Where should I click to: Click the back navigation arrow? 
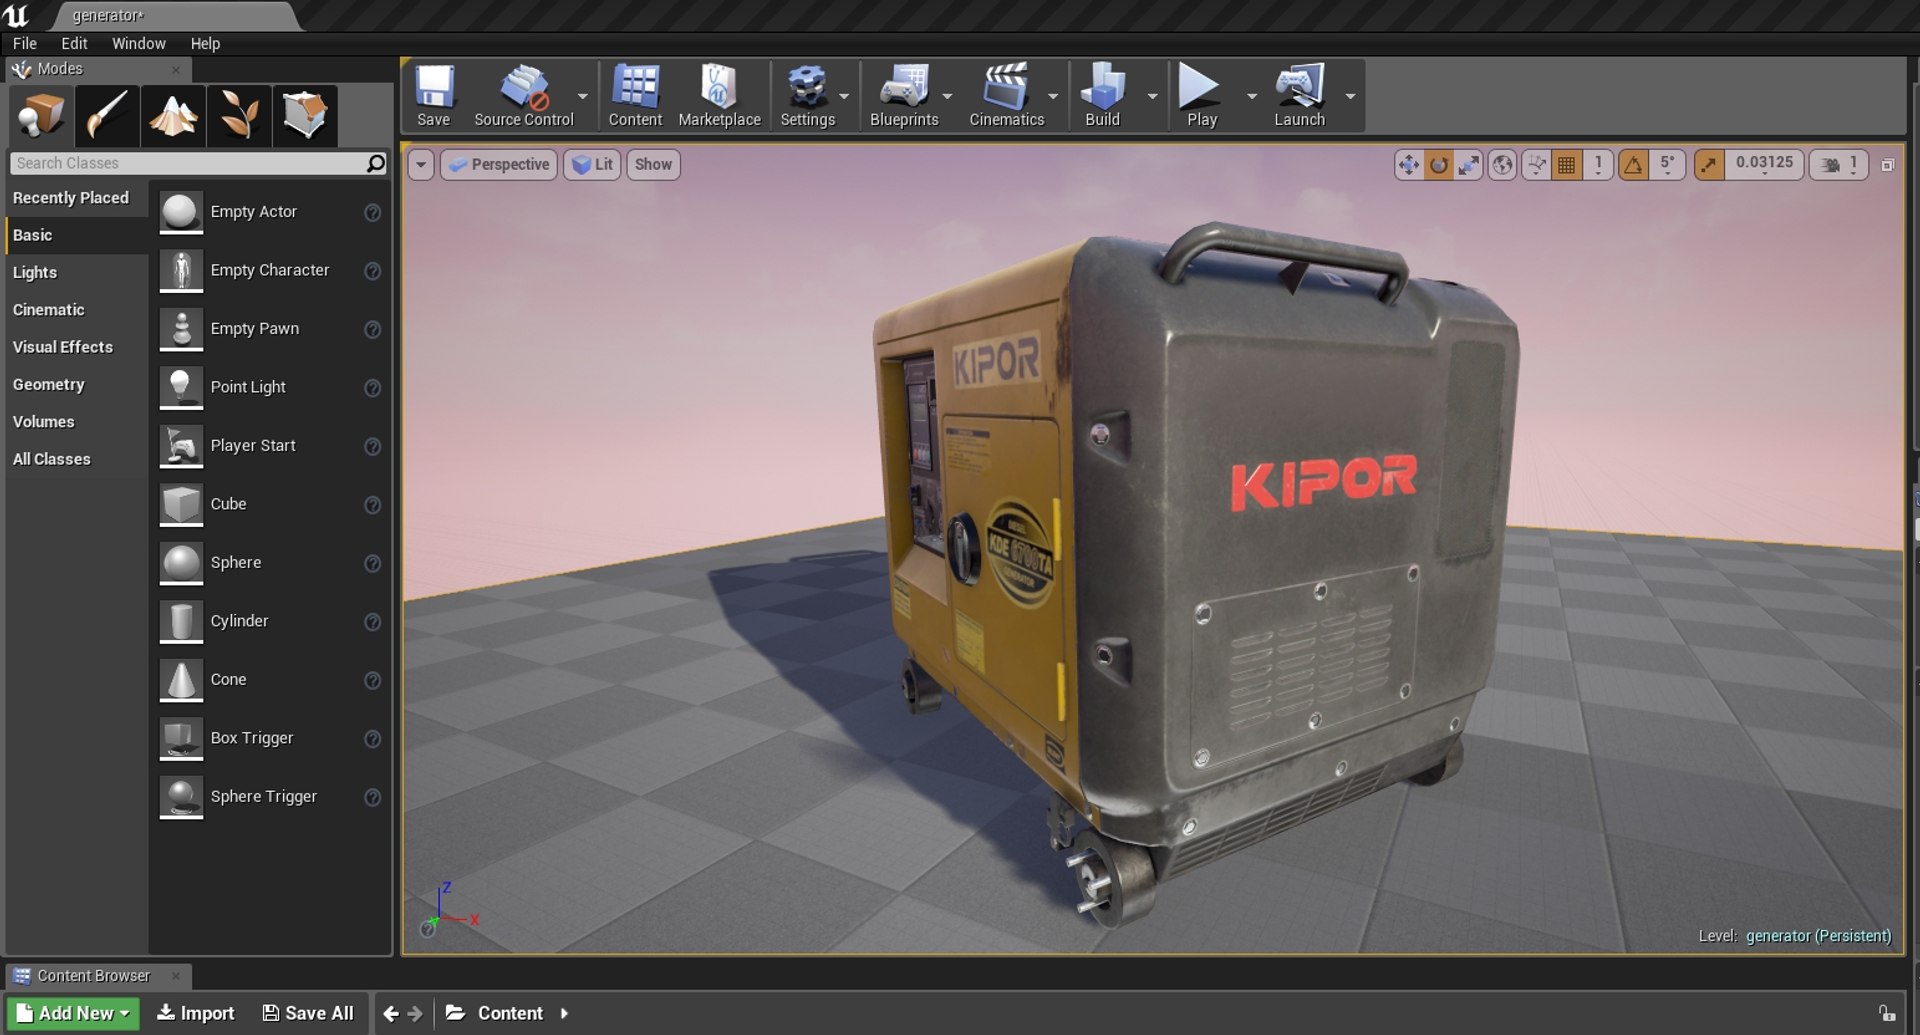pyautogui.click(x=391, y=1013)
